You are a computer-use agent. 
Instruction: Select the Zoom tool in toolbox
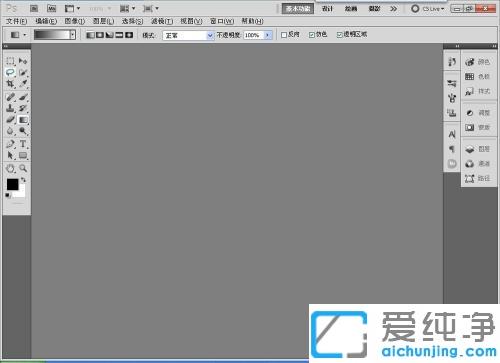(x=23, y=168)
